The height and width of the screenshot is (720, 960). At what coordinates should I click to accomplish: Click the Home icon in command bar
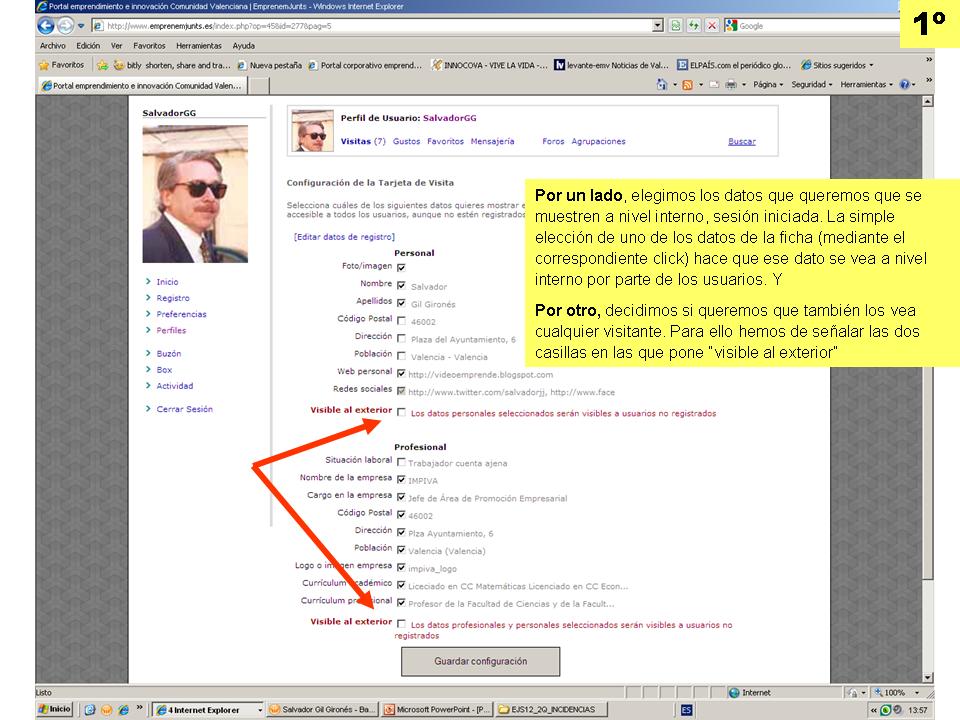(x=663, y=85)
